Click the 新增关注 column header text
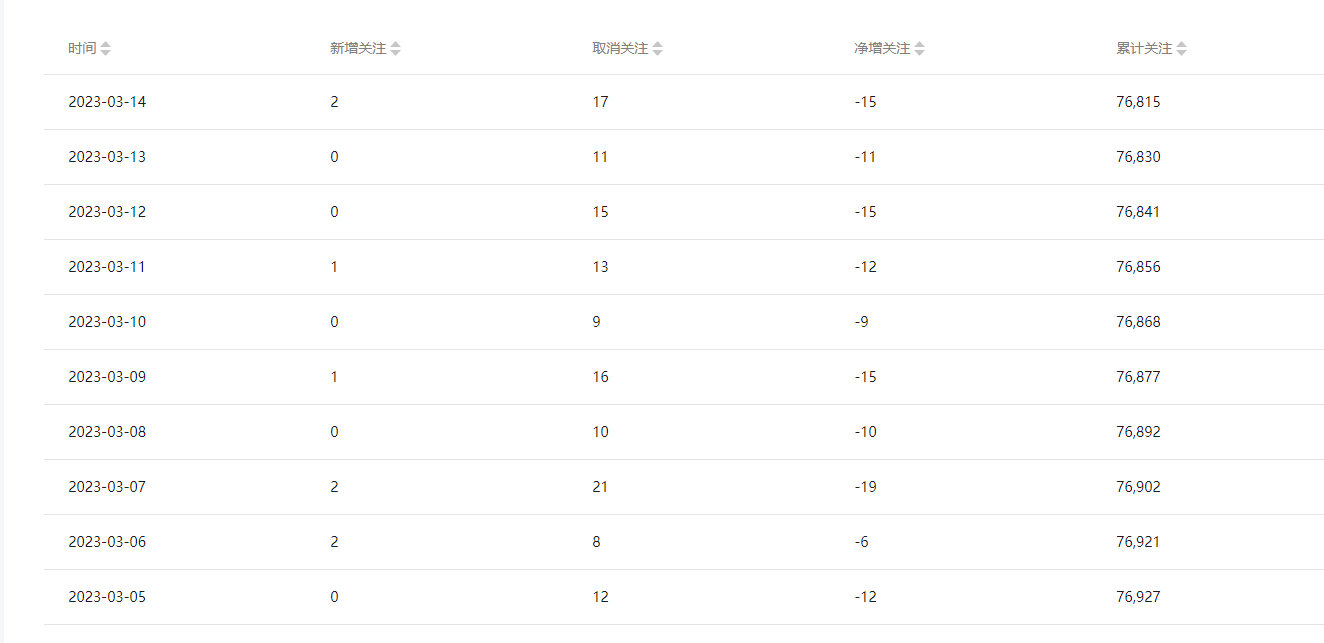The image size is (1324, 643). [358, 48]
